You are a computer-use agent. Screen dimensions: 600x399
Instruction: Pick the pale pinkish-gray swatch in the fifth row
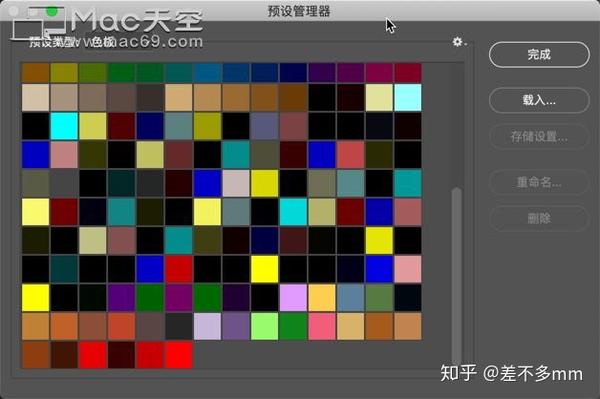[x=236, y=183]
